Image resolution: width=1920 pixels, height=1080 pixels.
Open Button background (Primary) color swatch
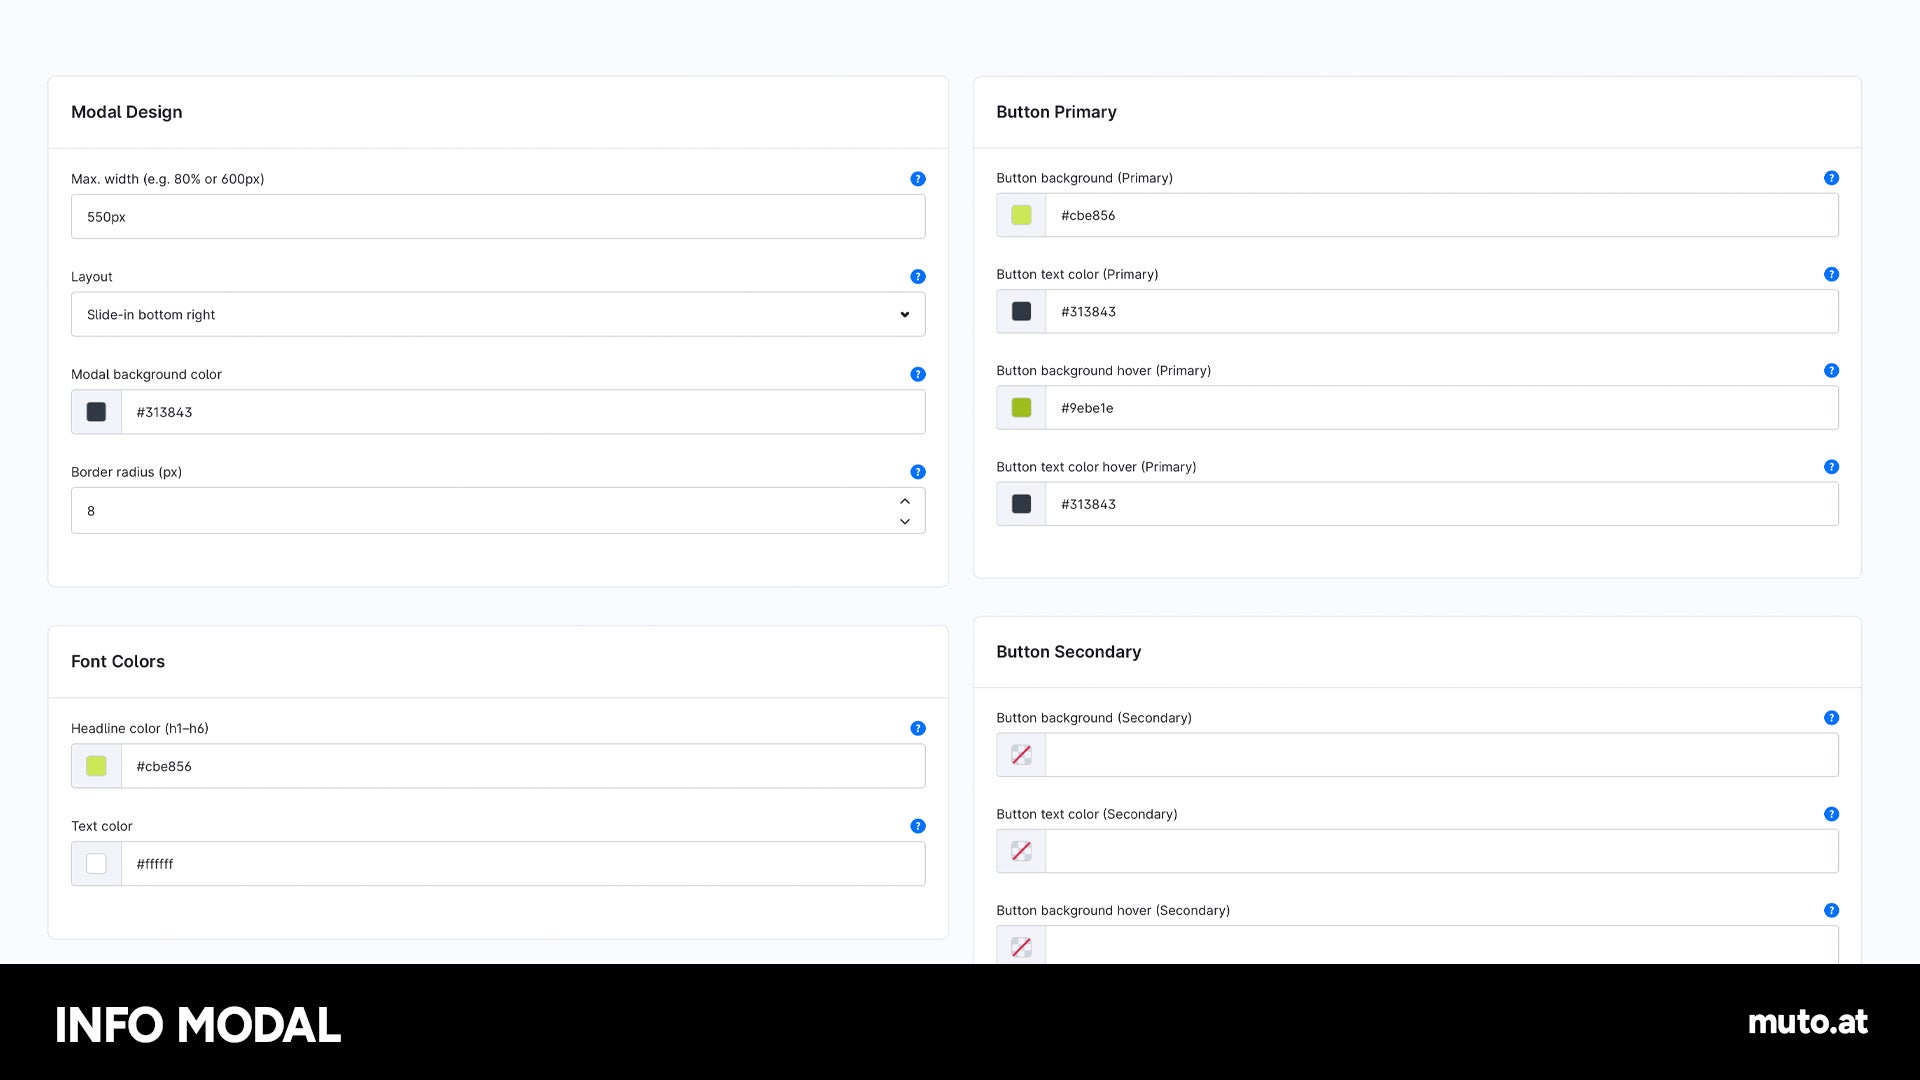tap(1021, 215)
